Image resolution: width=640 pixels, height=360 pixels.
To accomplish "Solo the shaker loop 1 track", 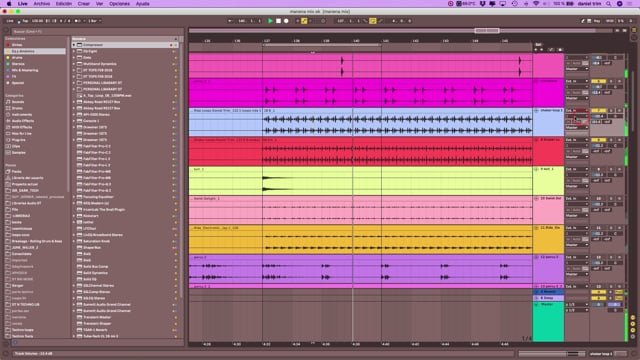I will (611, 111).
